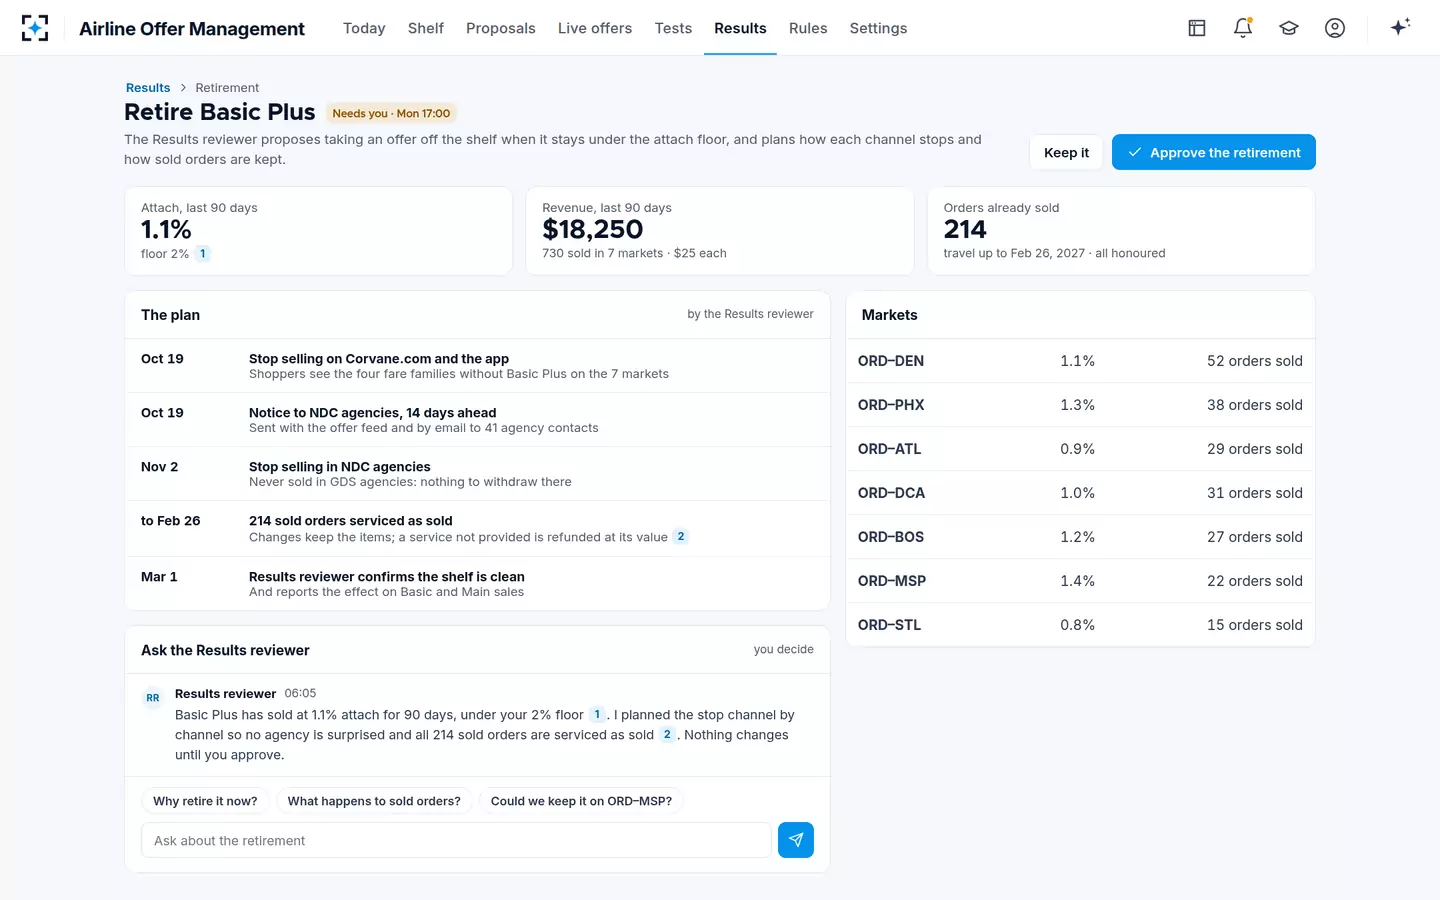The image size is (1440, 900).
Task: Click the $18,250 revenue figure
Action: click(593, 230)
